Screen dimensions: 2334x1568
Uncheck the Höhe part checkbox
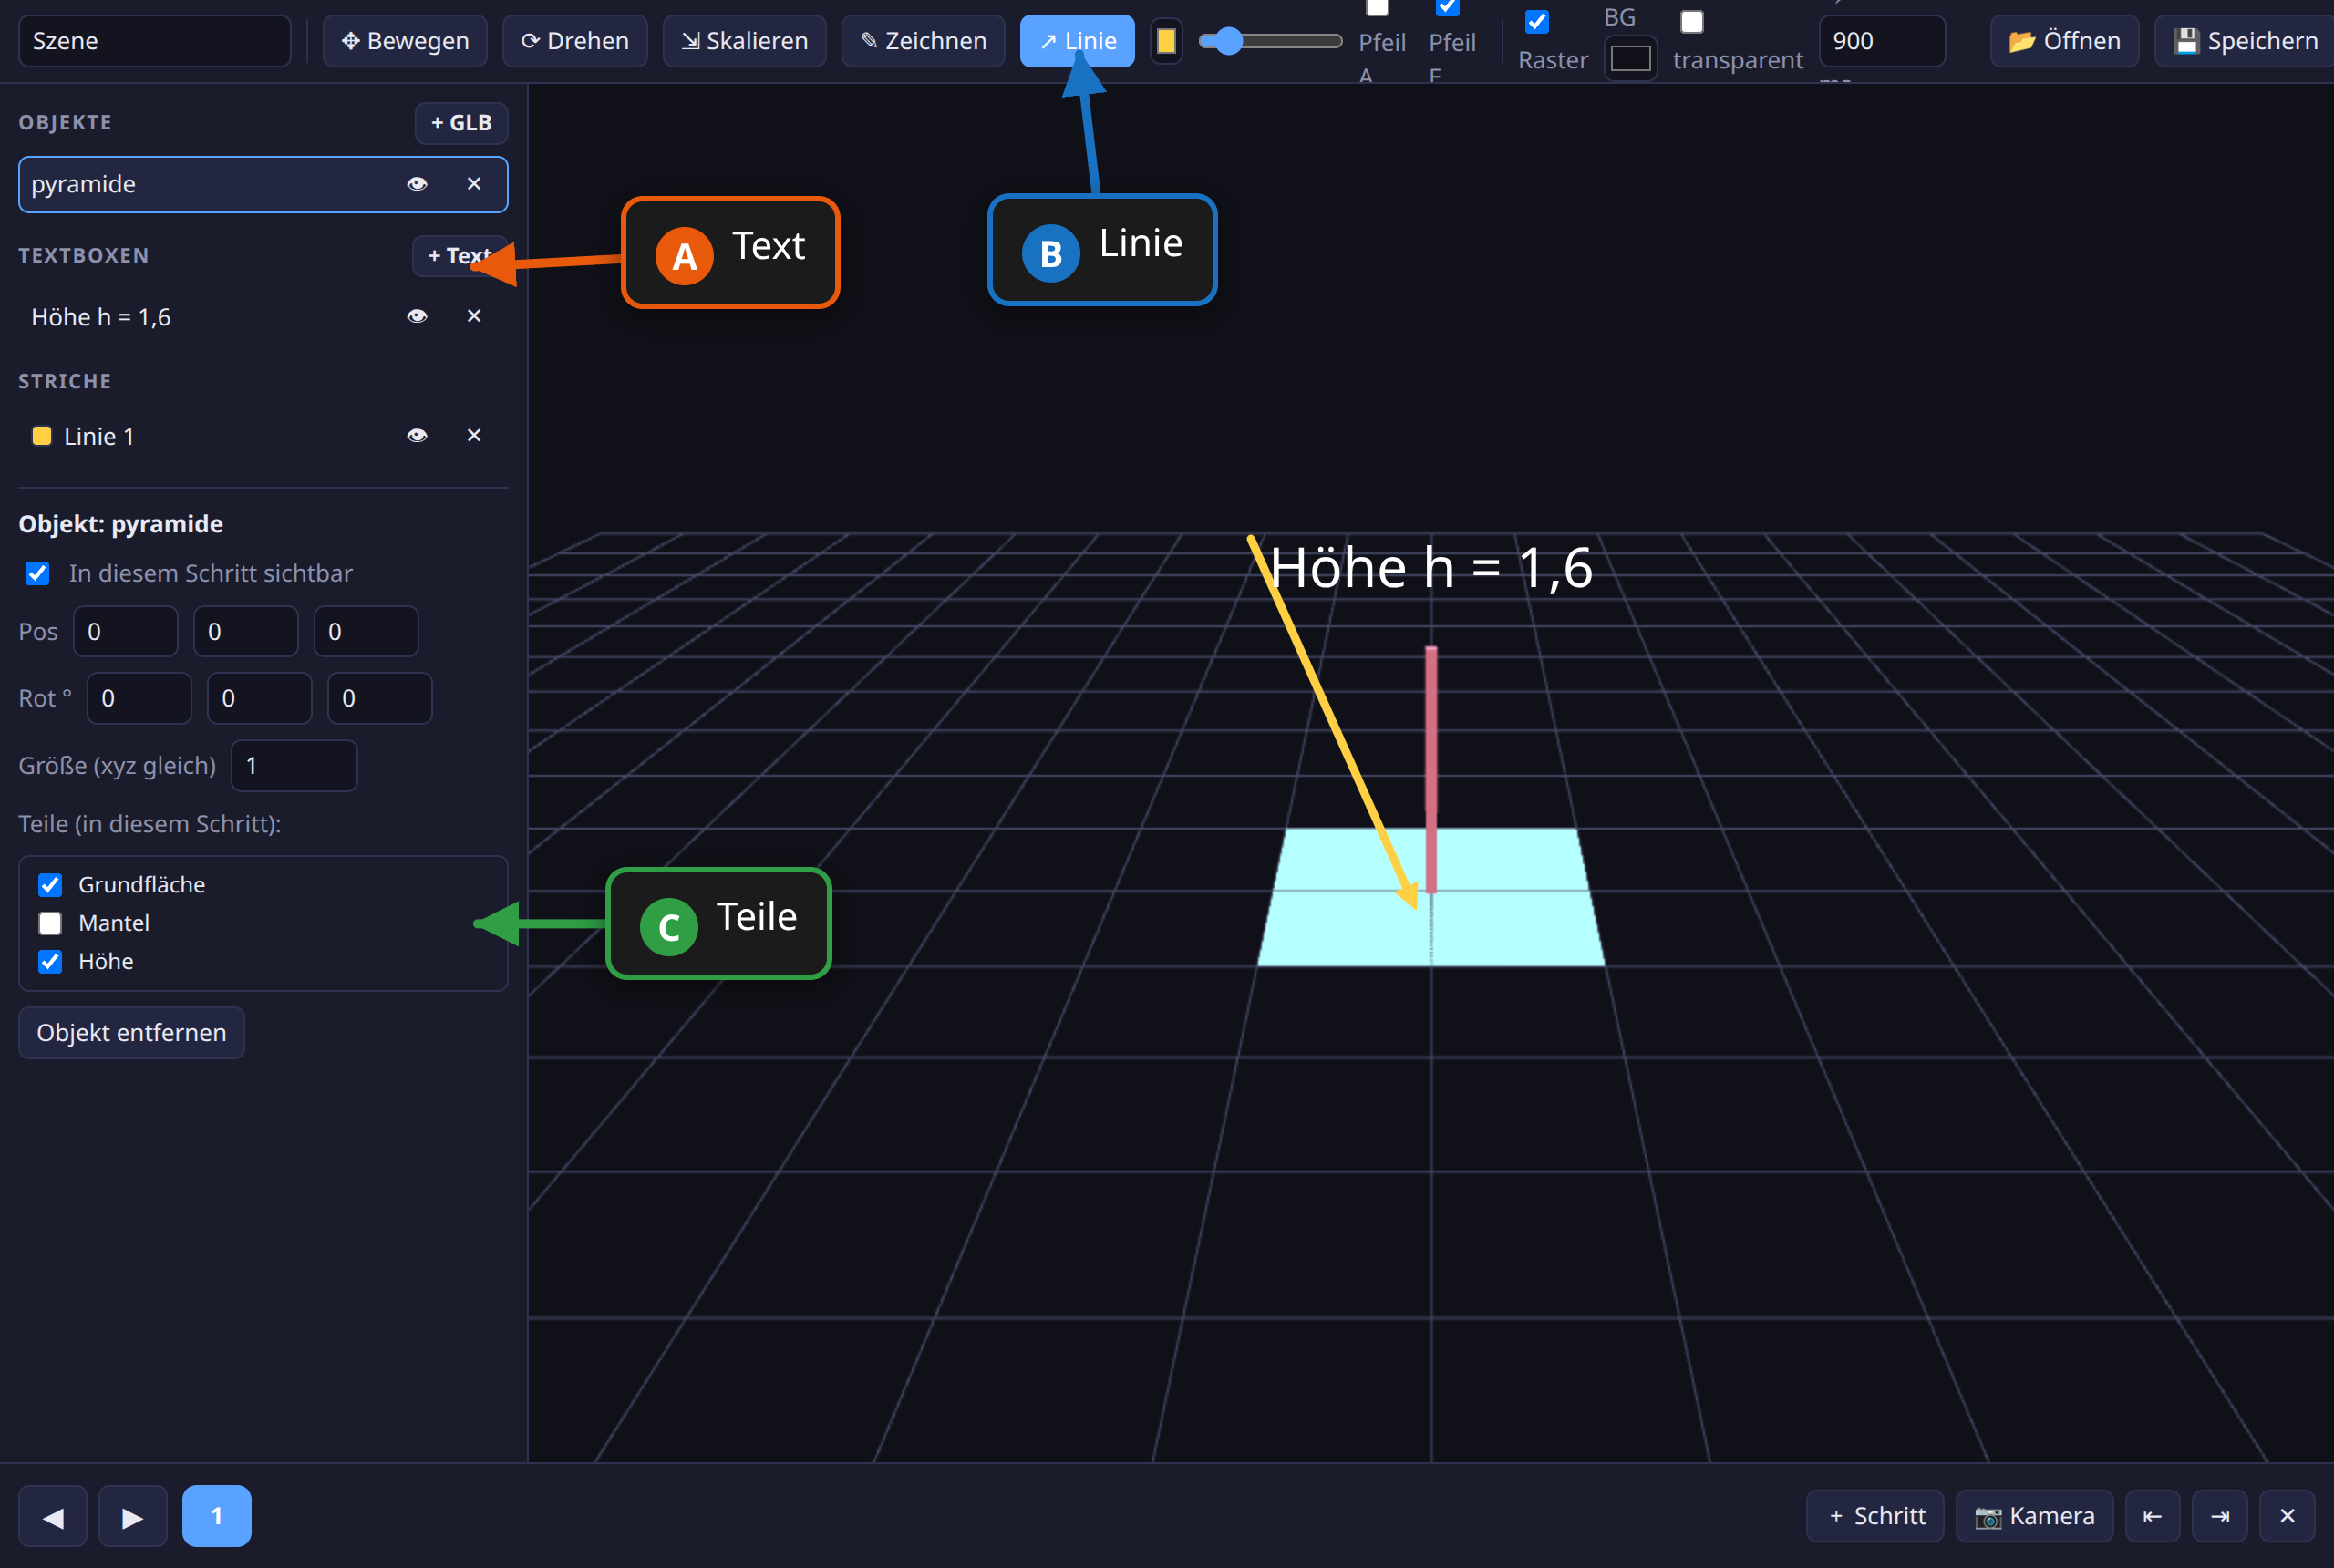(x=50, y=961)
